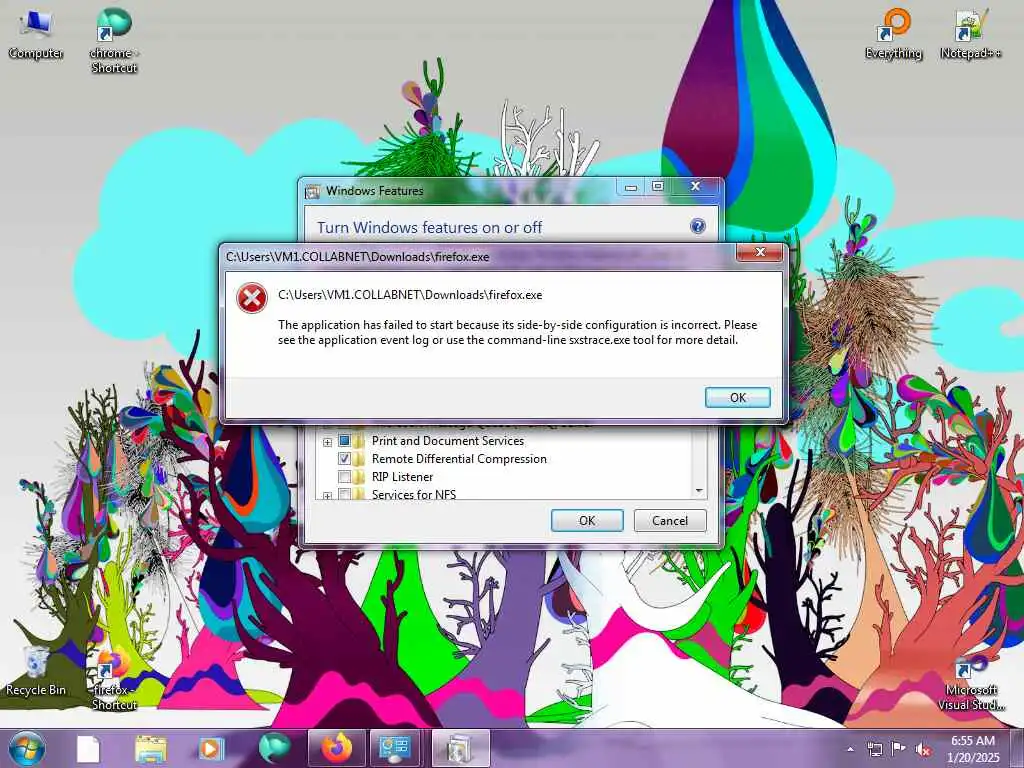Uncheck Remote Differential Compression
This screenshot has width=1024, height=768.
344,458
